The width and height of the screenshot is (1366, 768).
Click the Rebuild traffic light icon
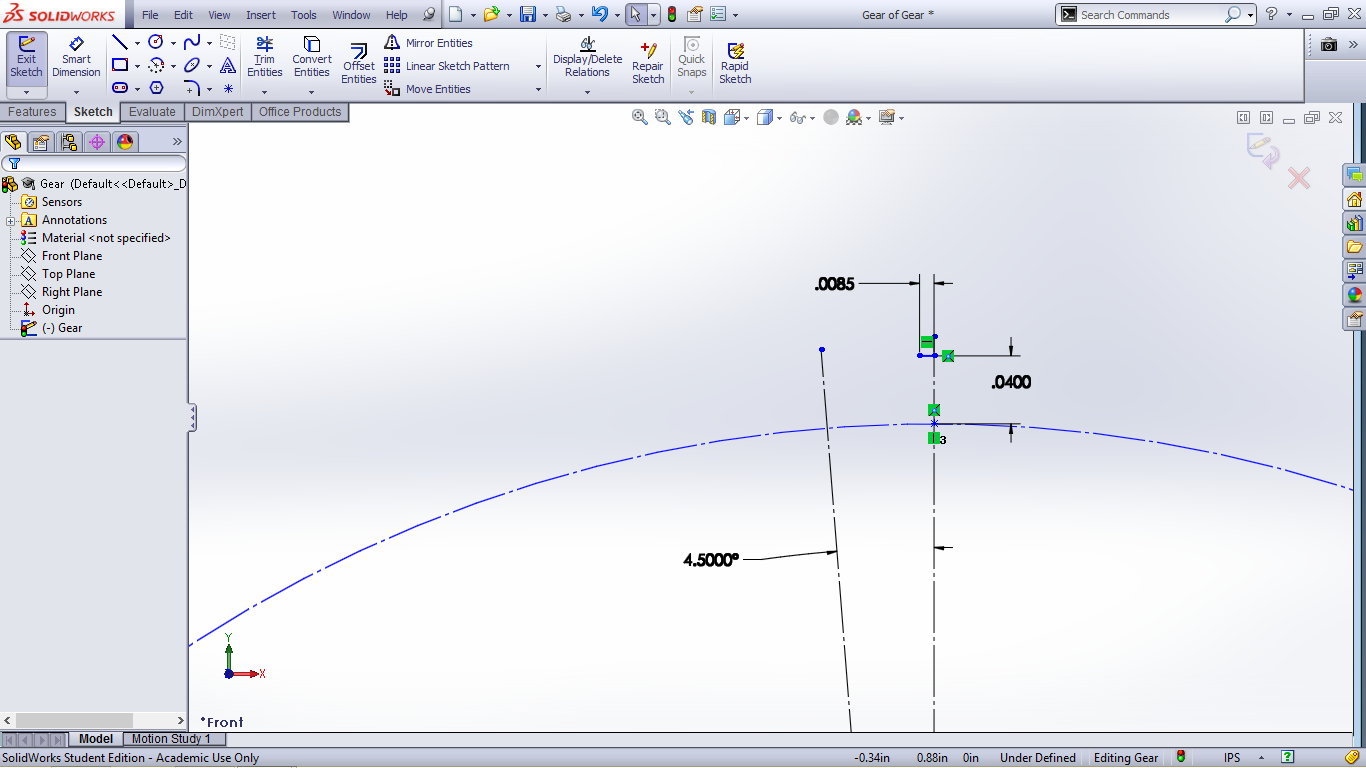[671, 15]
